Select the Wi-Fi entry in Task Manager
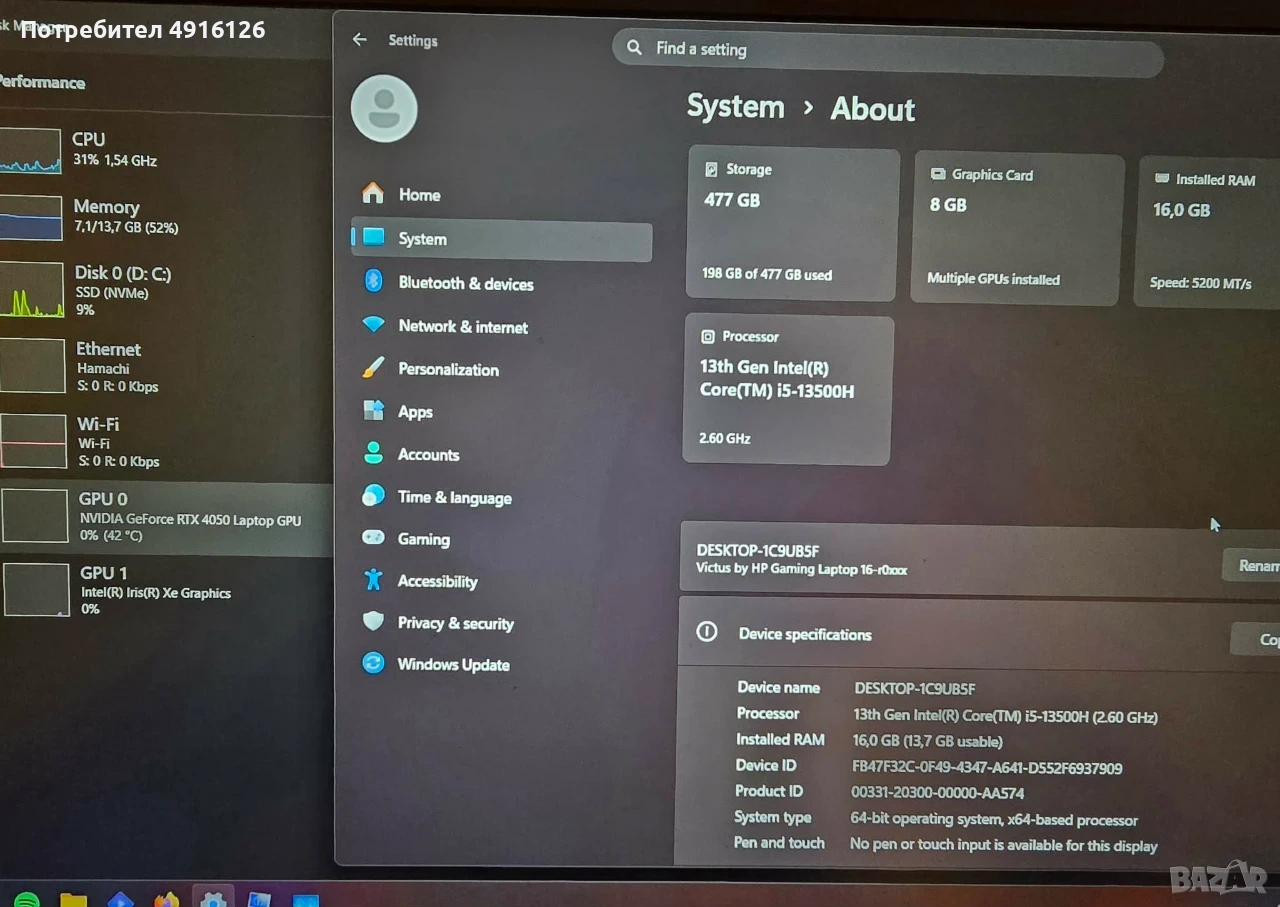Image resolution: width=1280 pixels, height=907 pixels. (x=165, y=441)
